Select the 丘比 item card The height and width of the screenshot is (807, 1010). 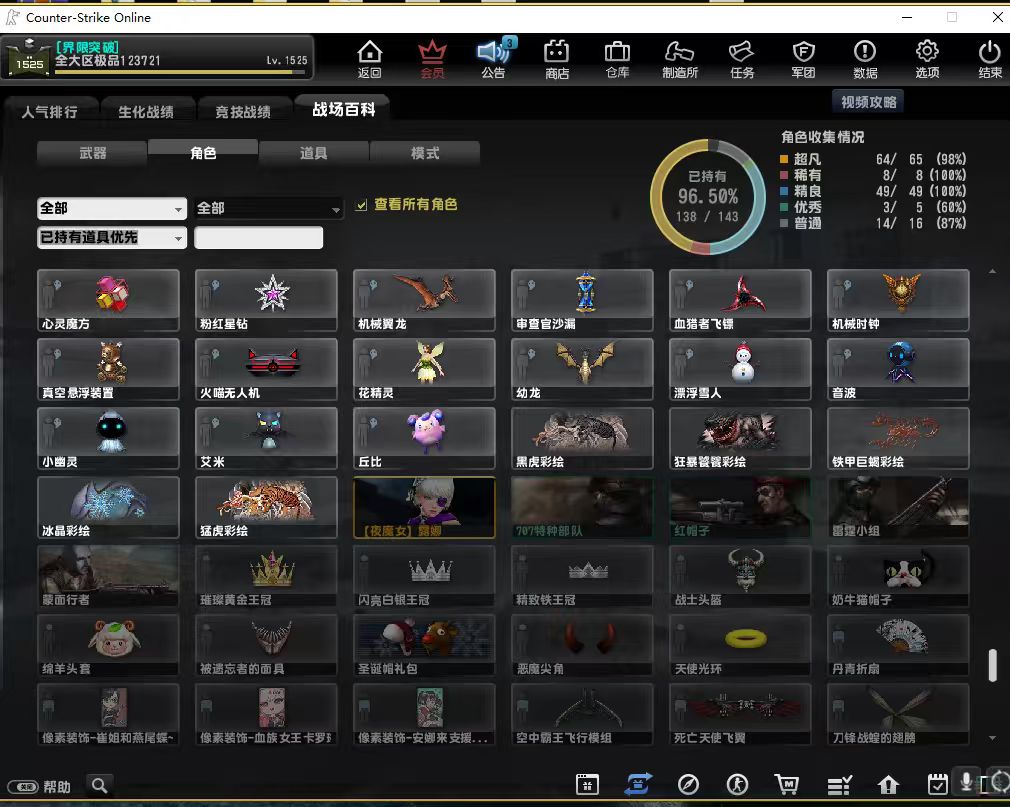pyautogui.click(x=424, y=438)
